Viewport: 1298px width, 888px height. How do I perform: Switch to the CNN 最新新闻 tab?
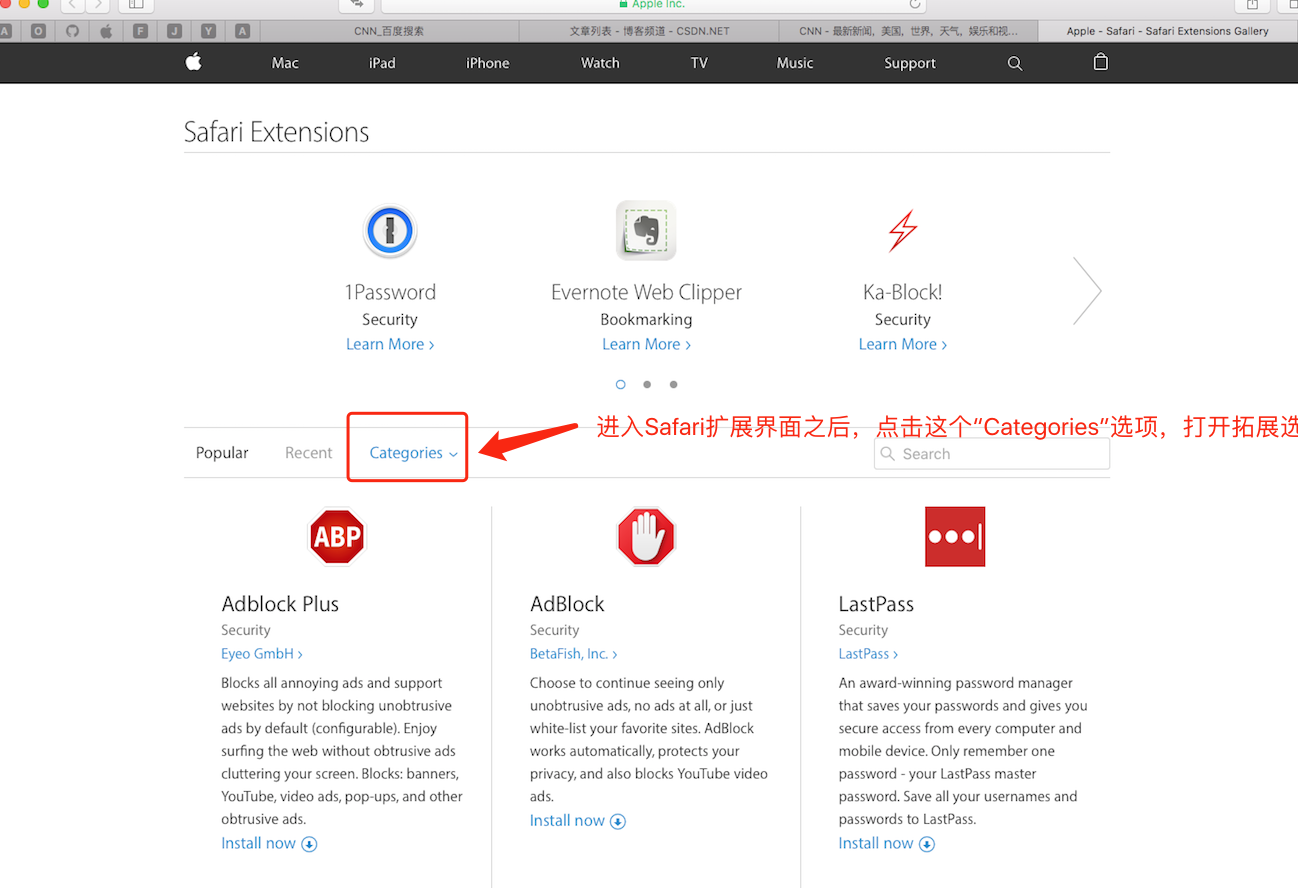tap(909, 31)
